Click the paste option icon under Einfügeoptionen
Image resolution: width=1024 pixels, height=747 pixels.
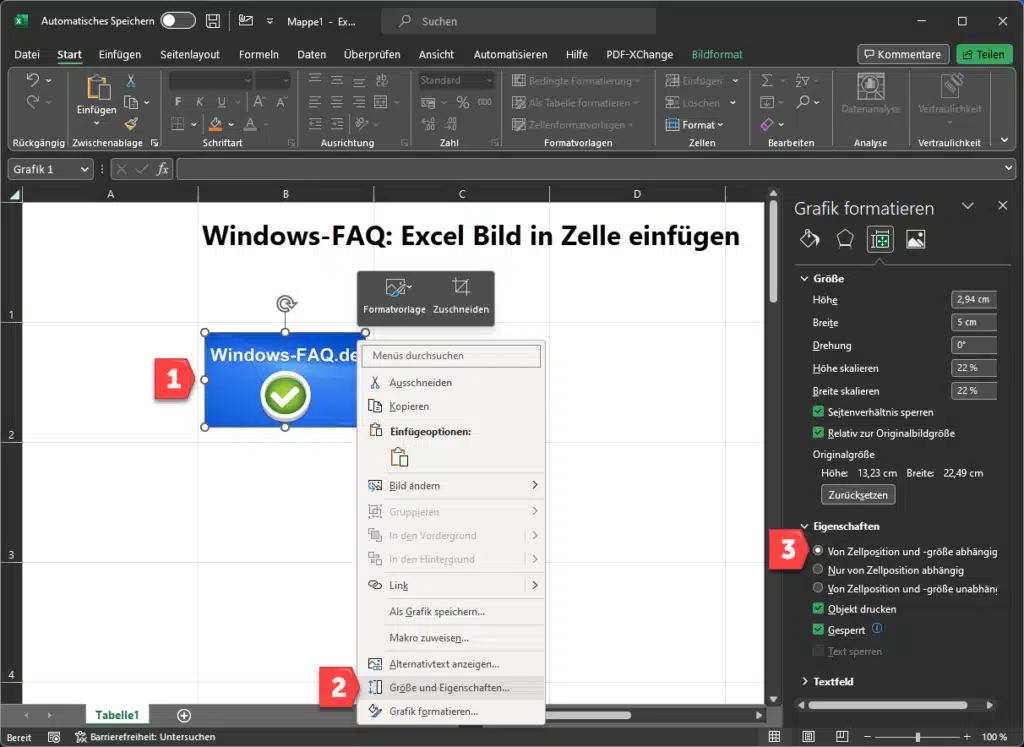coord(399,457)
